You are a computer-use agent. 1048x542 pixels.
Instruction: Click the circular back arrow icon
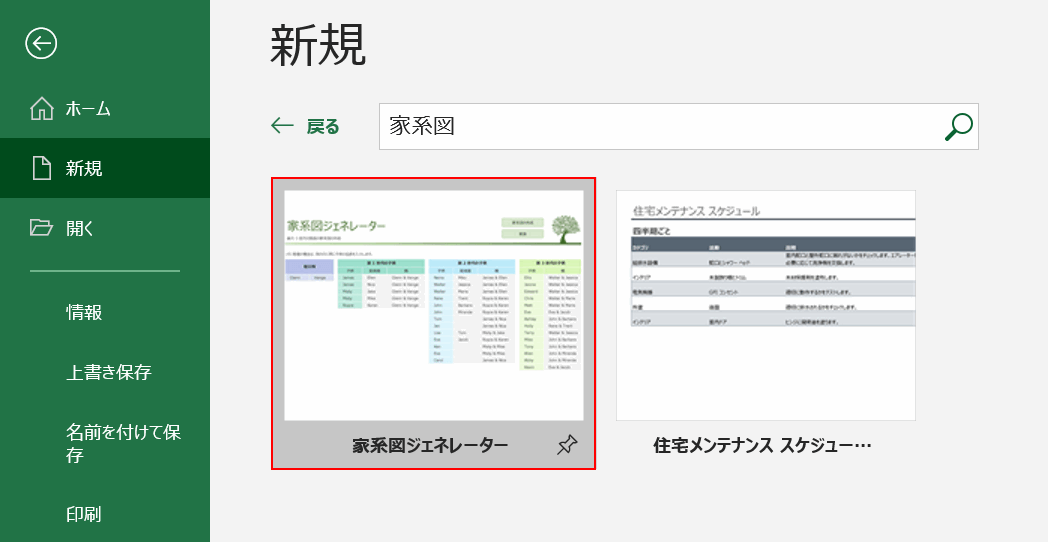point(41,43)
